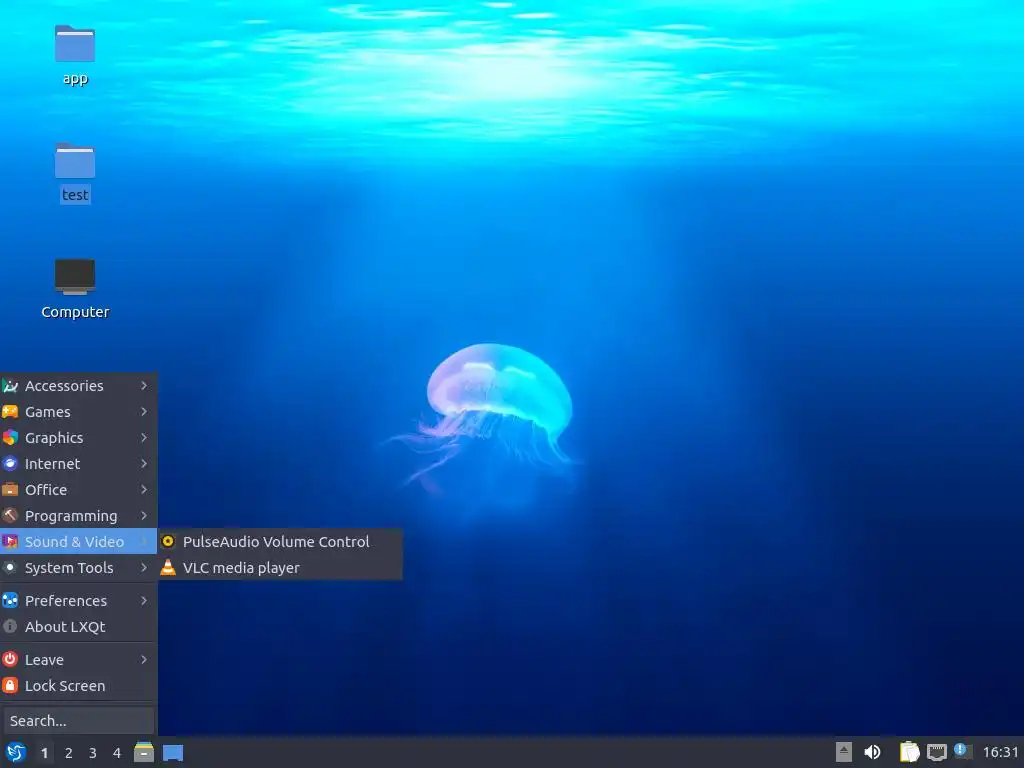This screenshot has width=1024, height=768.
Task: Click the Sound & Video category icon
Action: [10, 541]
